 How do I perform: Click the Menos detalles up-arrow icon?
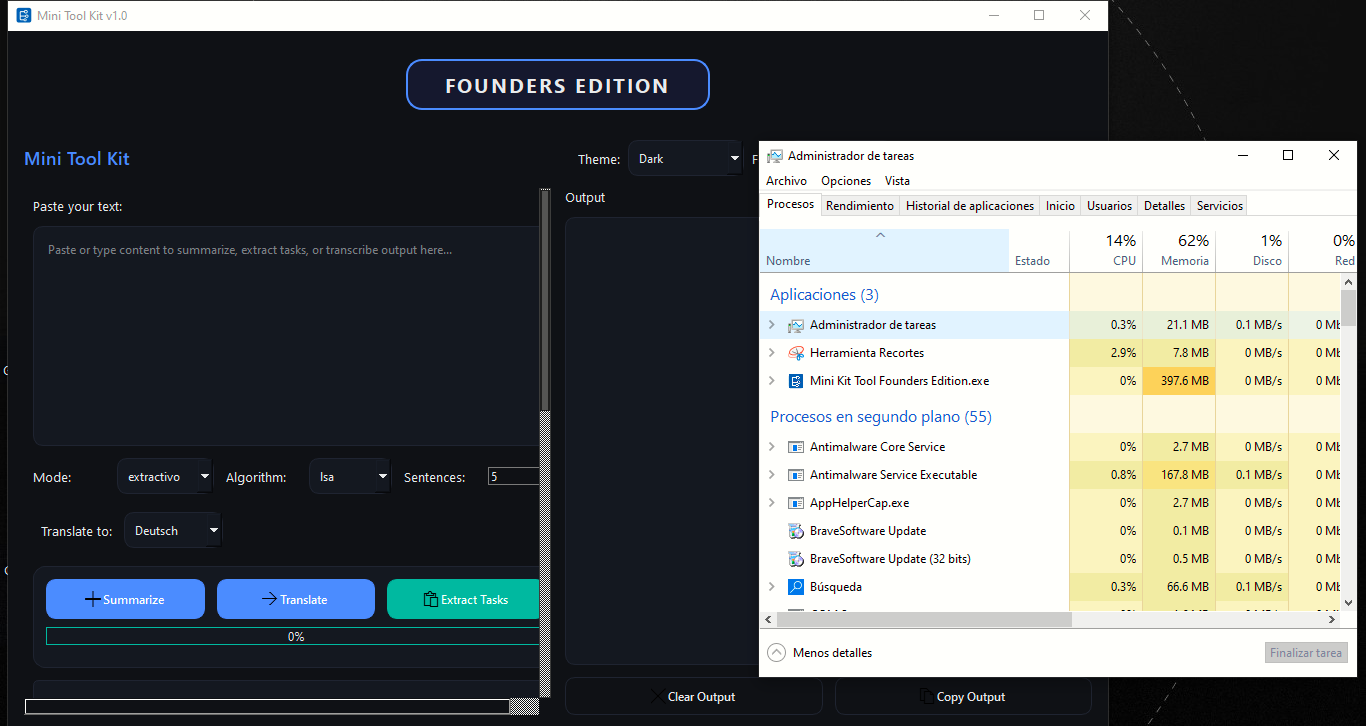(x=776, y=652)
